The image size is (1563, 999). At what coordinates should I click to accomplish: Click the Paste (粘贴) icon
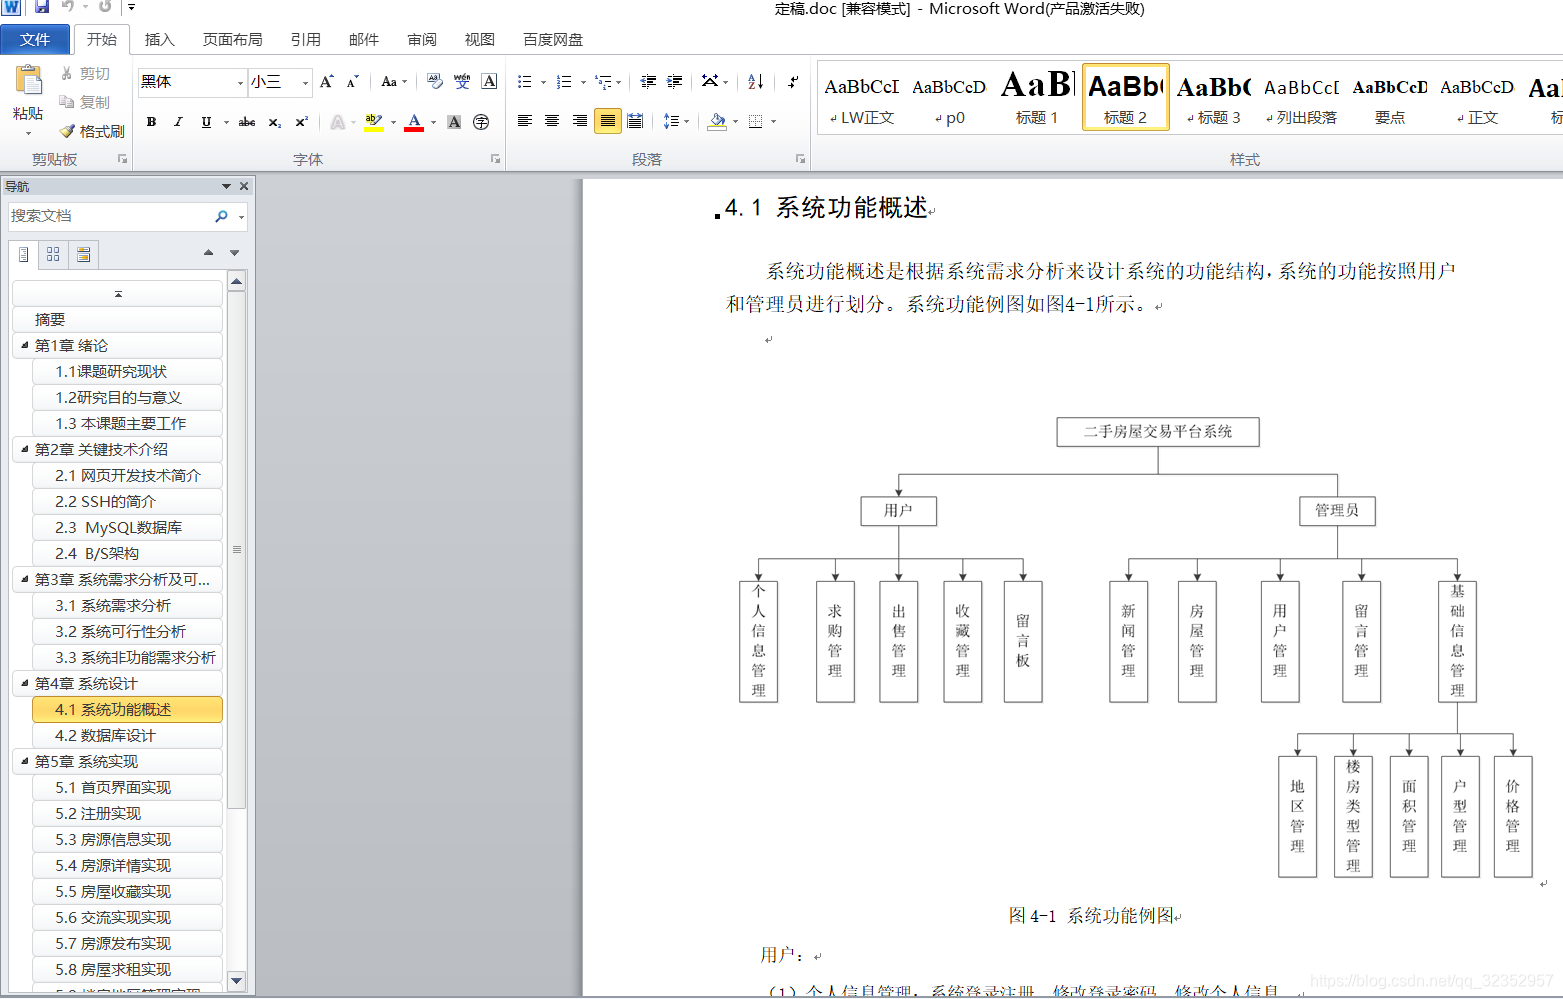click(x=28, y=79)
